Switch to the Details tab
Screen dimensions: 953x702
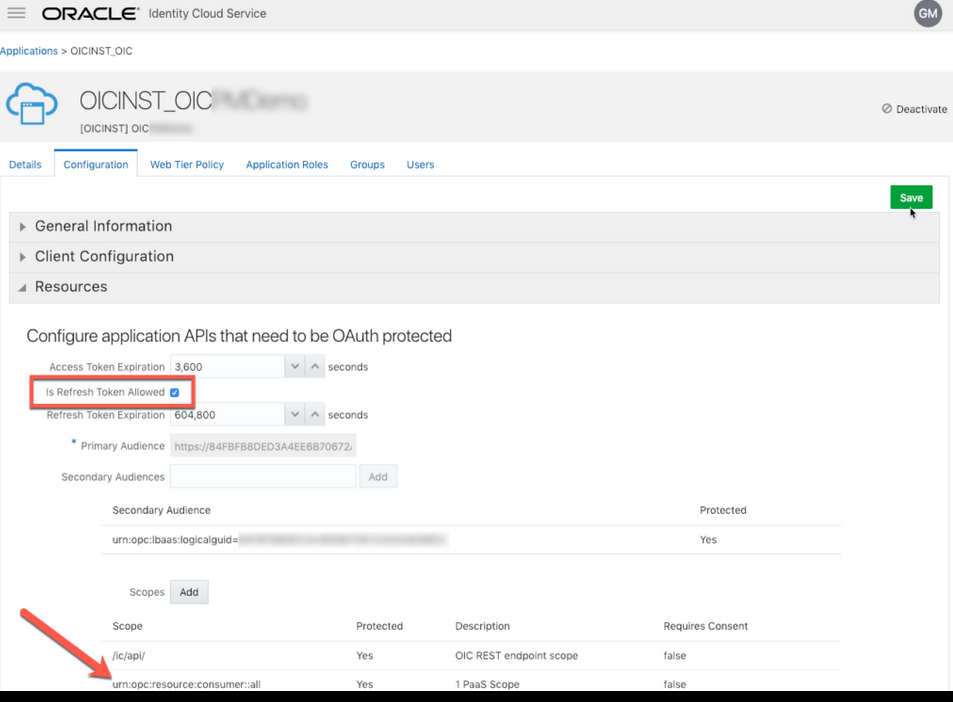point(25,165)
